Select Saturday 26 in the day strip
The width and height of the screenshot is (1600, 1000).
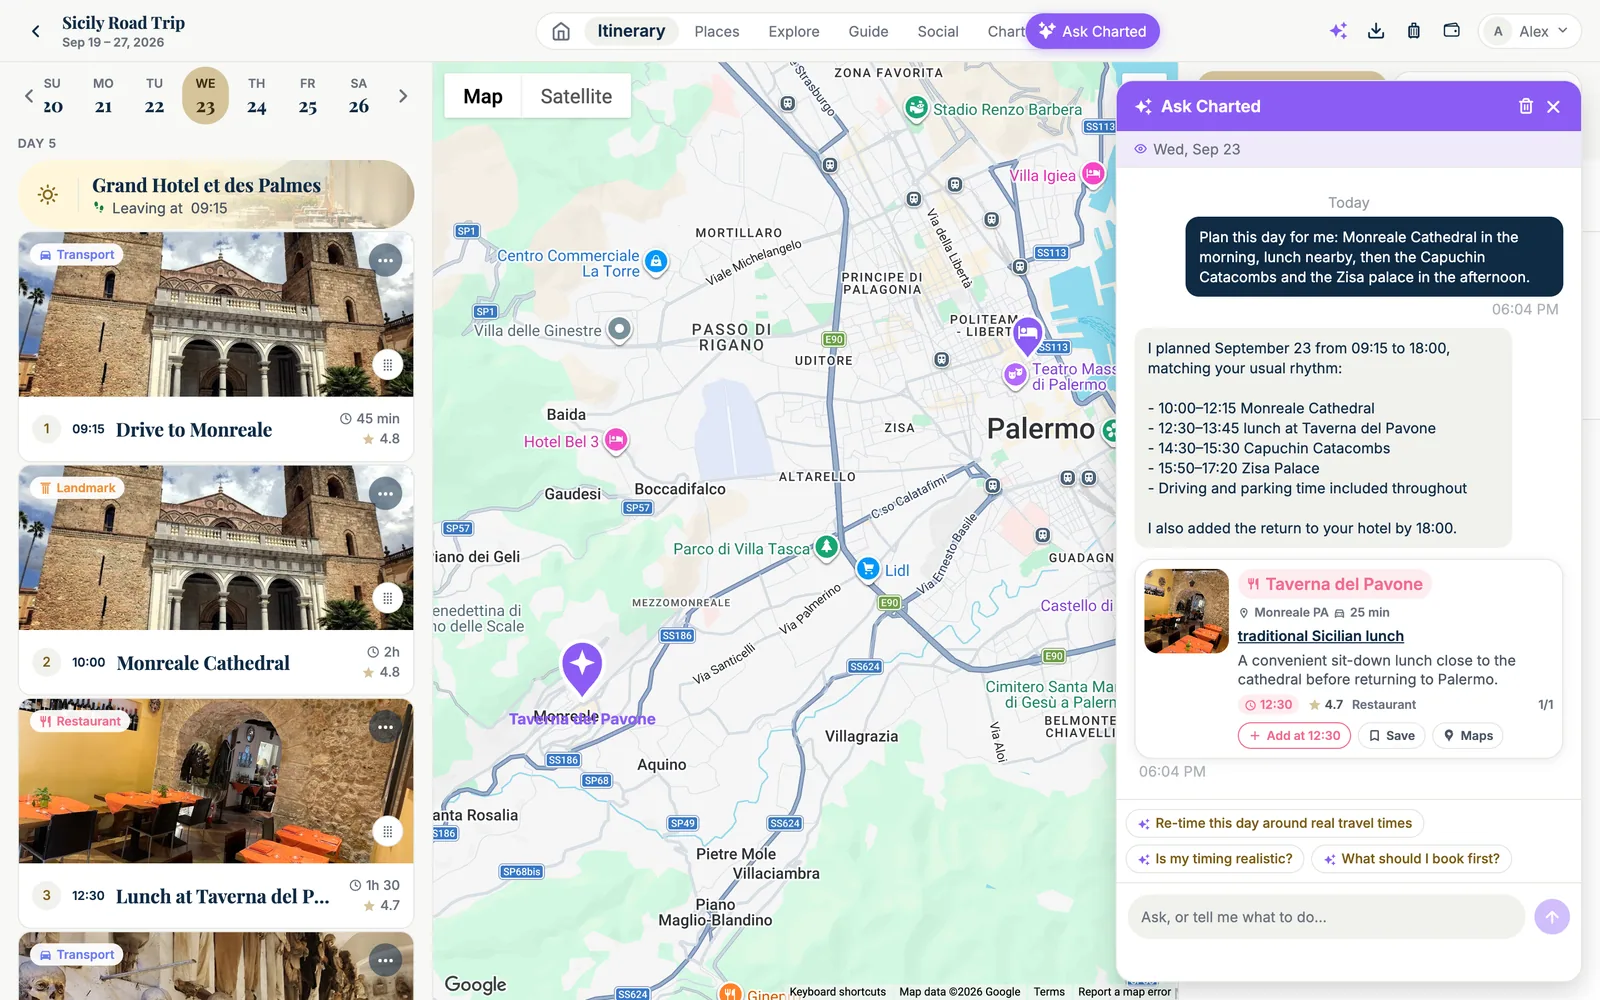coord(359,96)
